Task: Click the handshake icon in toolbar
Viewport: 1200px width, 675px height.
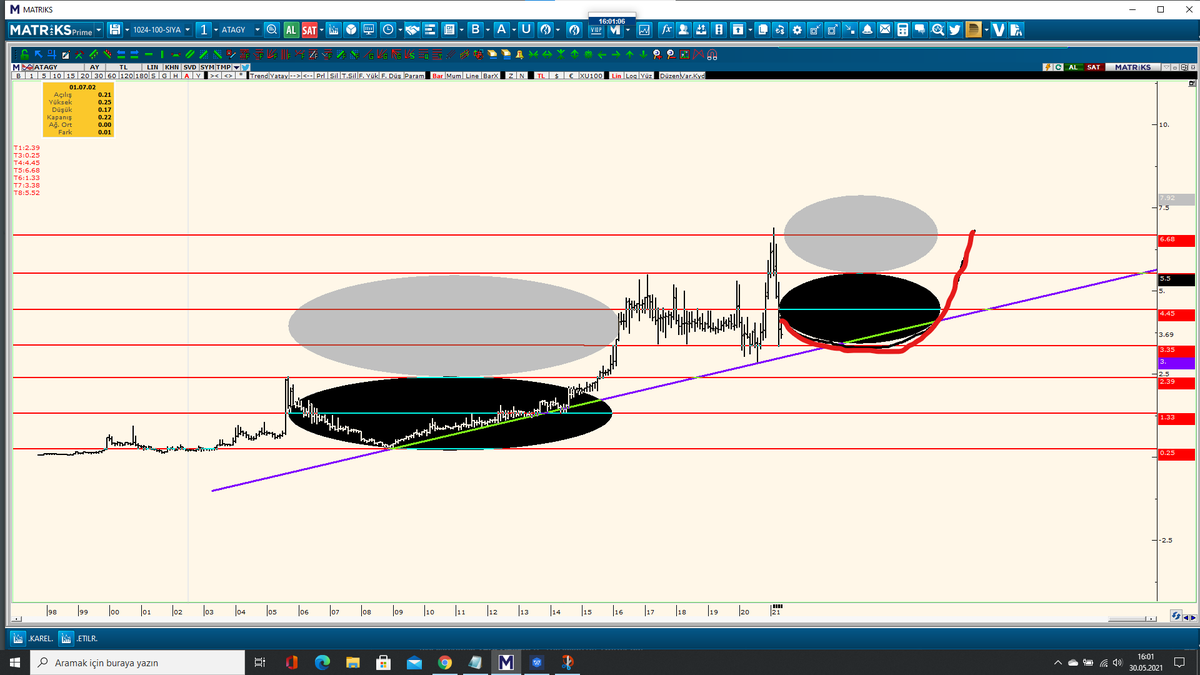Action: pos(411,29)
